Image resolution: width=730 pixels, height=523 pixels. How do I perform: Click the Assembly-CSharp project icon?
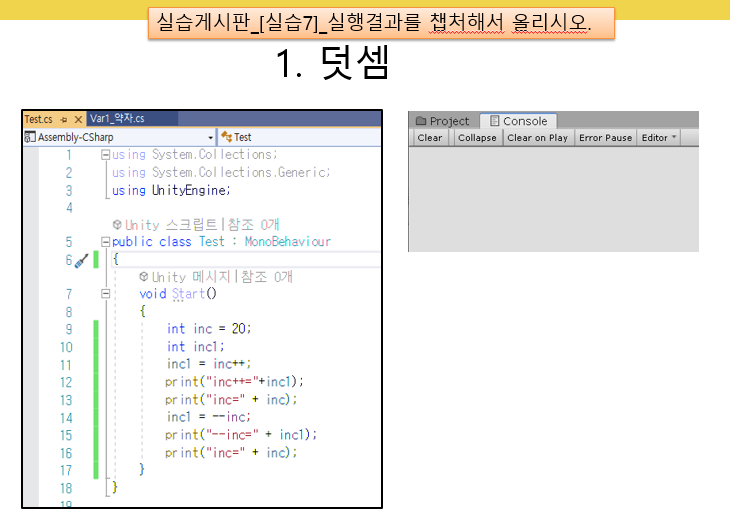(x=30, y=137)
